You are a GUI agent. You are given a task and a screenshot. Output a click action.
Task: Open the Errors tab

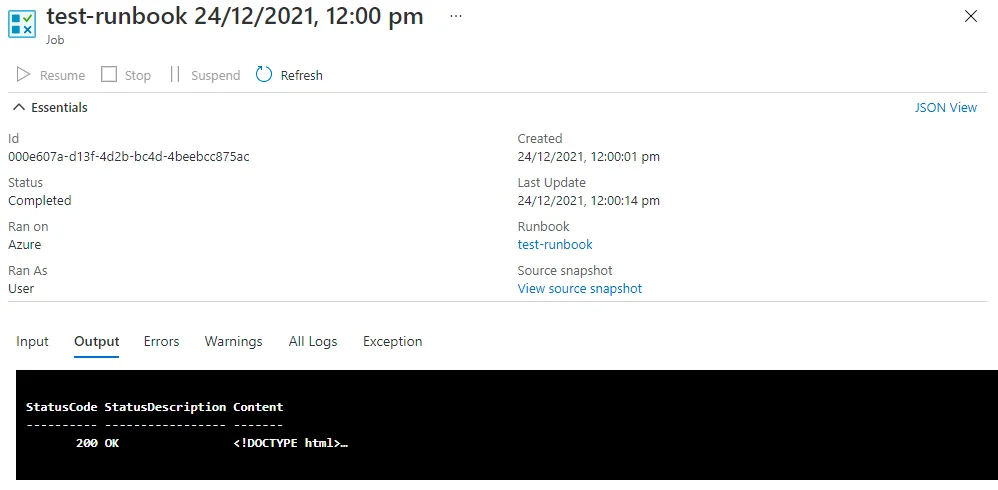click(161, 341)
